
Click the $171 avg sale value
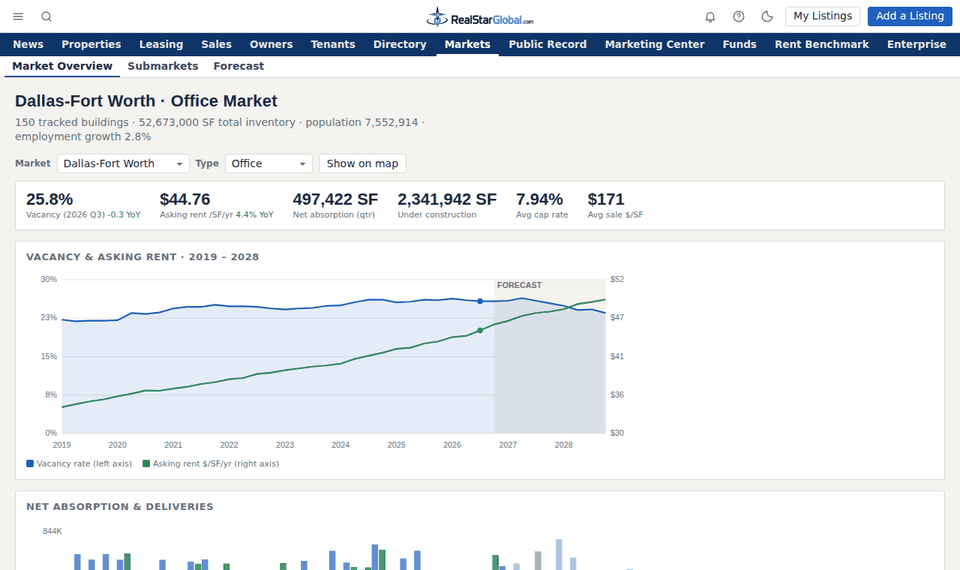click(606, 199)
